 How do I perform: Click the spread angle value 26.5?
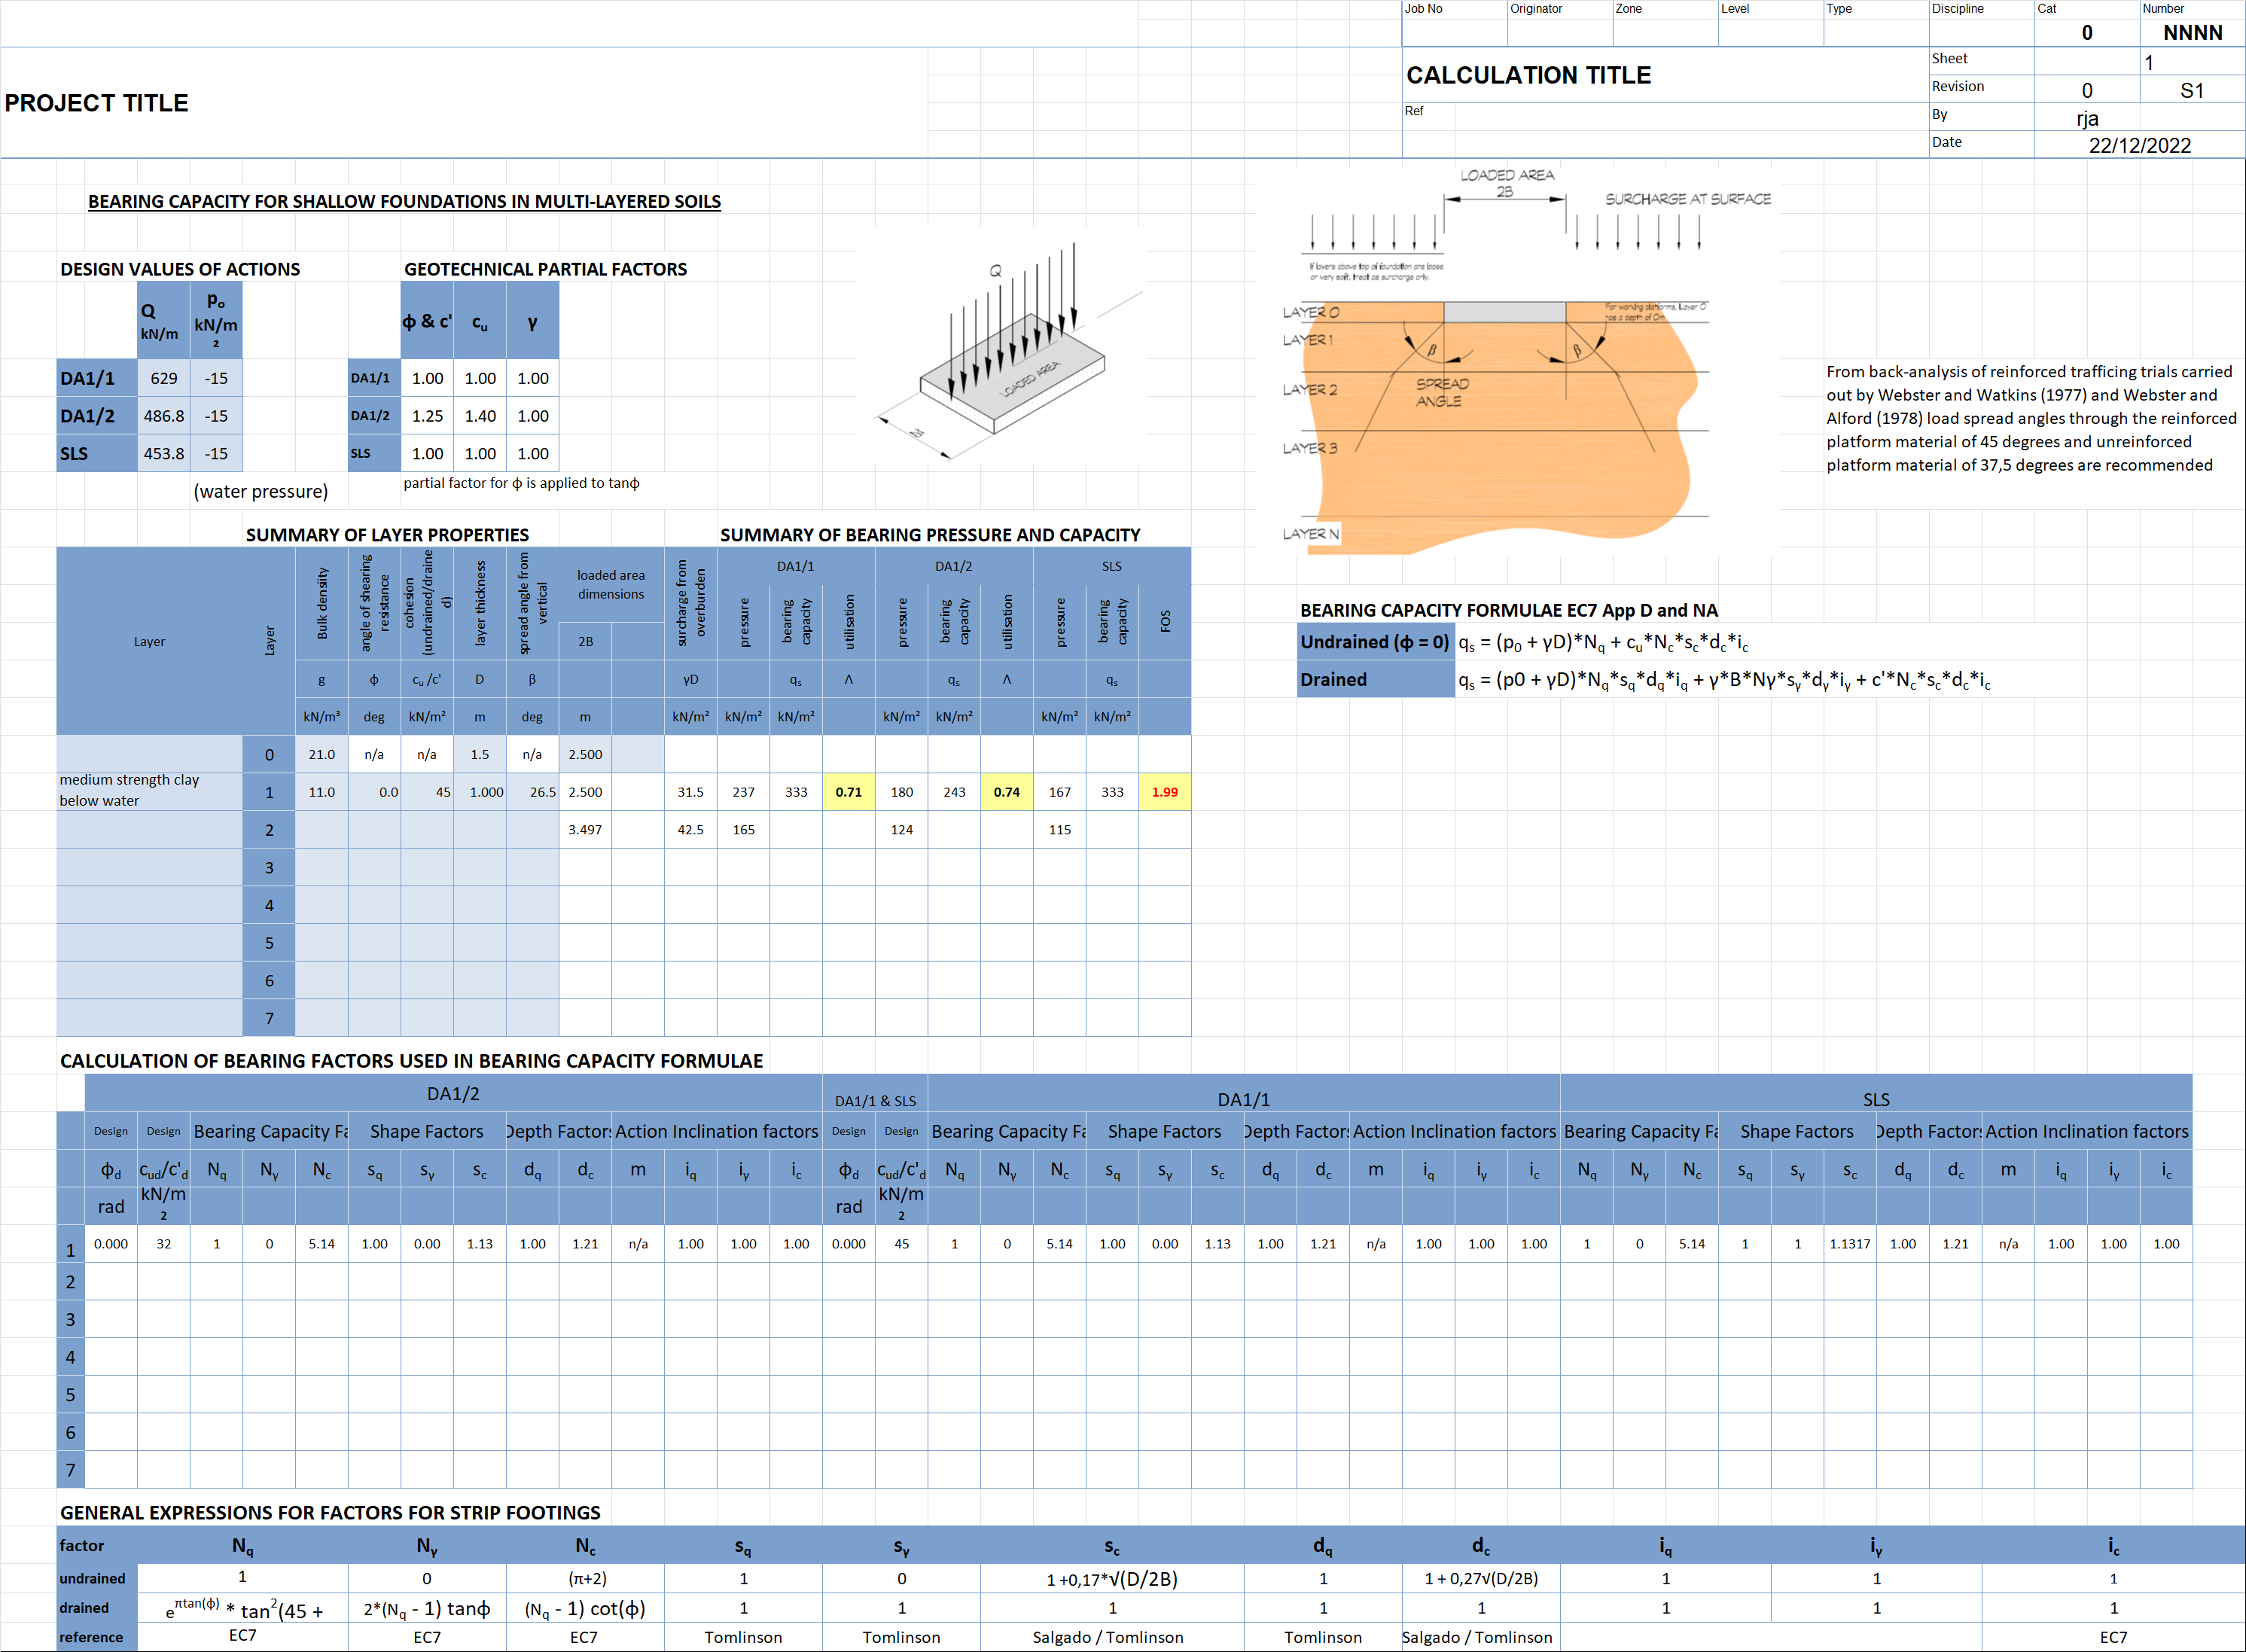(x=532, y=792)
